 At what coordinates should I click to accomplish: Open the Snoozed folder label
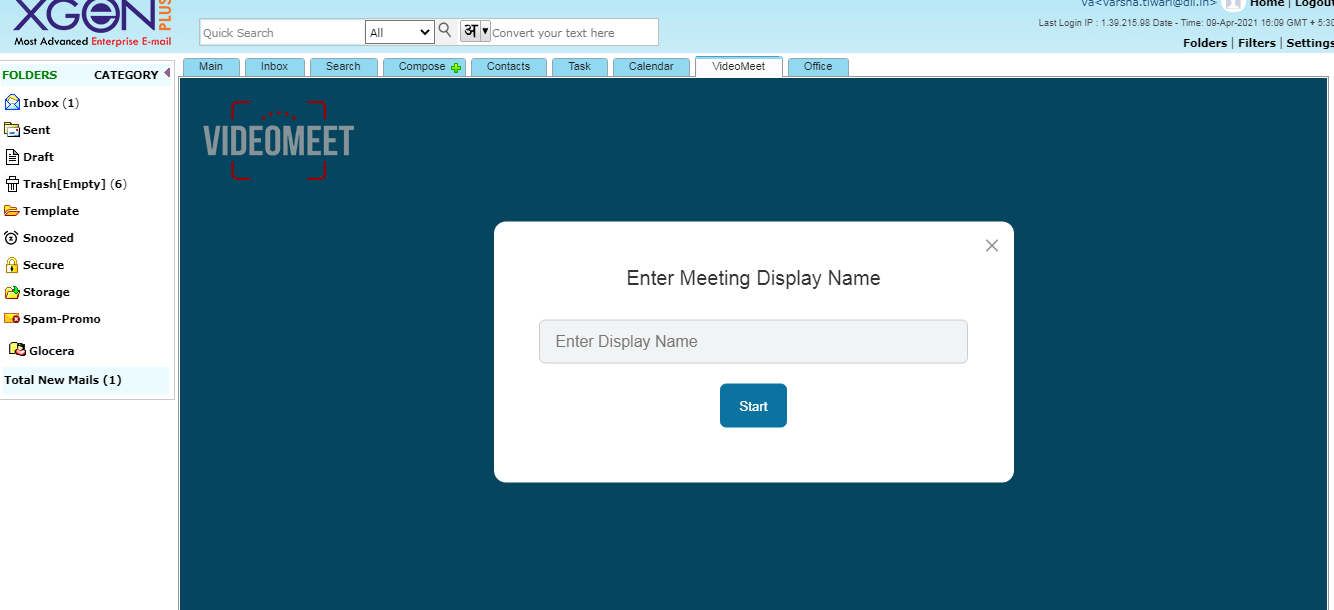(49, 238)
